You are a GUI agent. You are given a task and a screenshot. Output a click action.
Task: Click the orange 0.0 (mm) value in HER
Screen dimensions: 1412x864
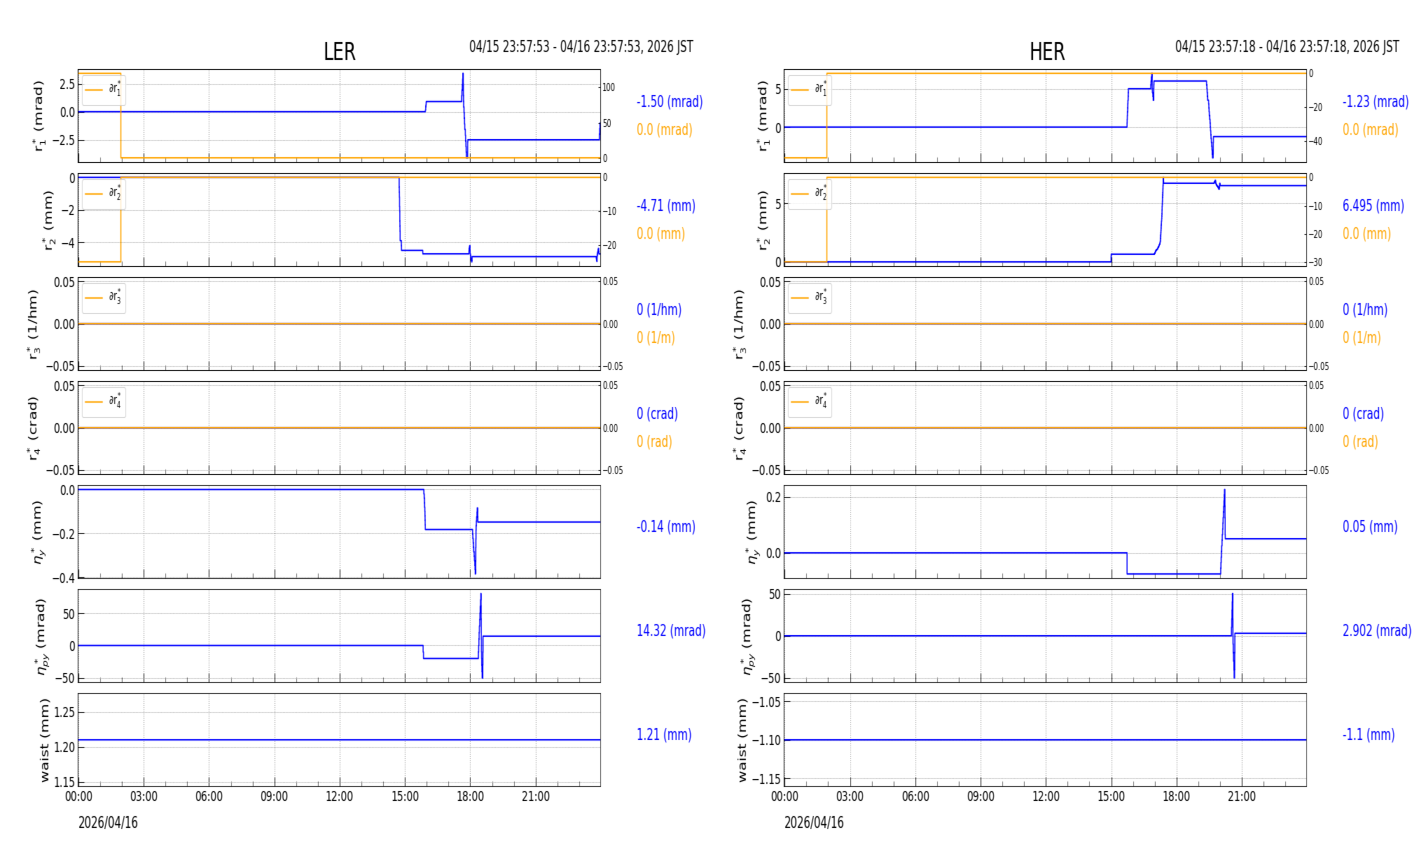coord(1367,234)
